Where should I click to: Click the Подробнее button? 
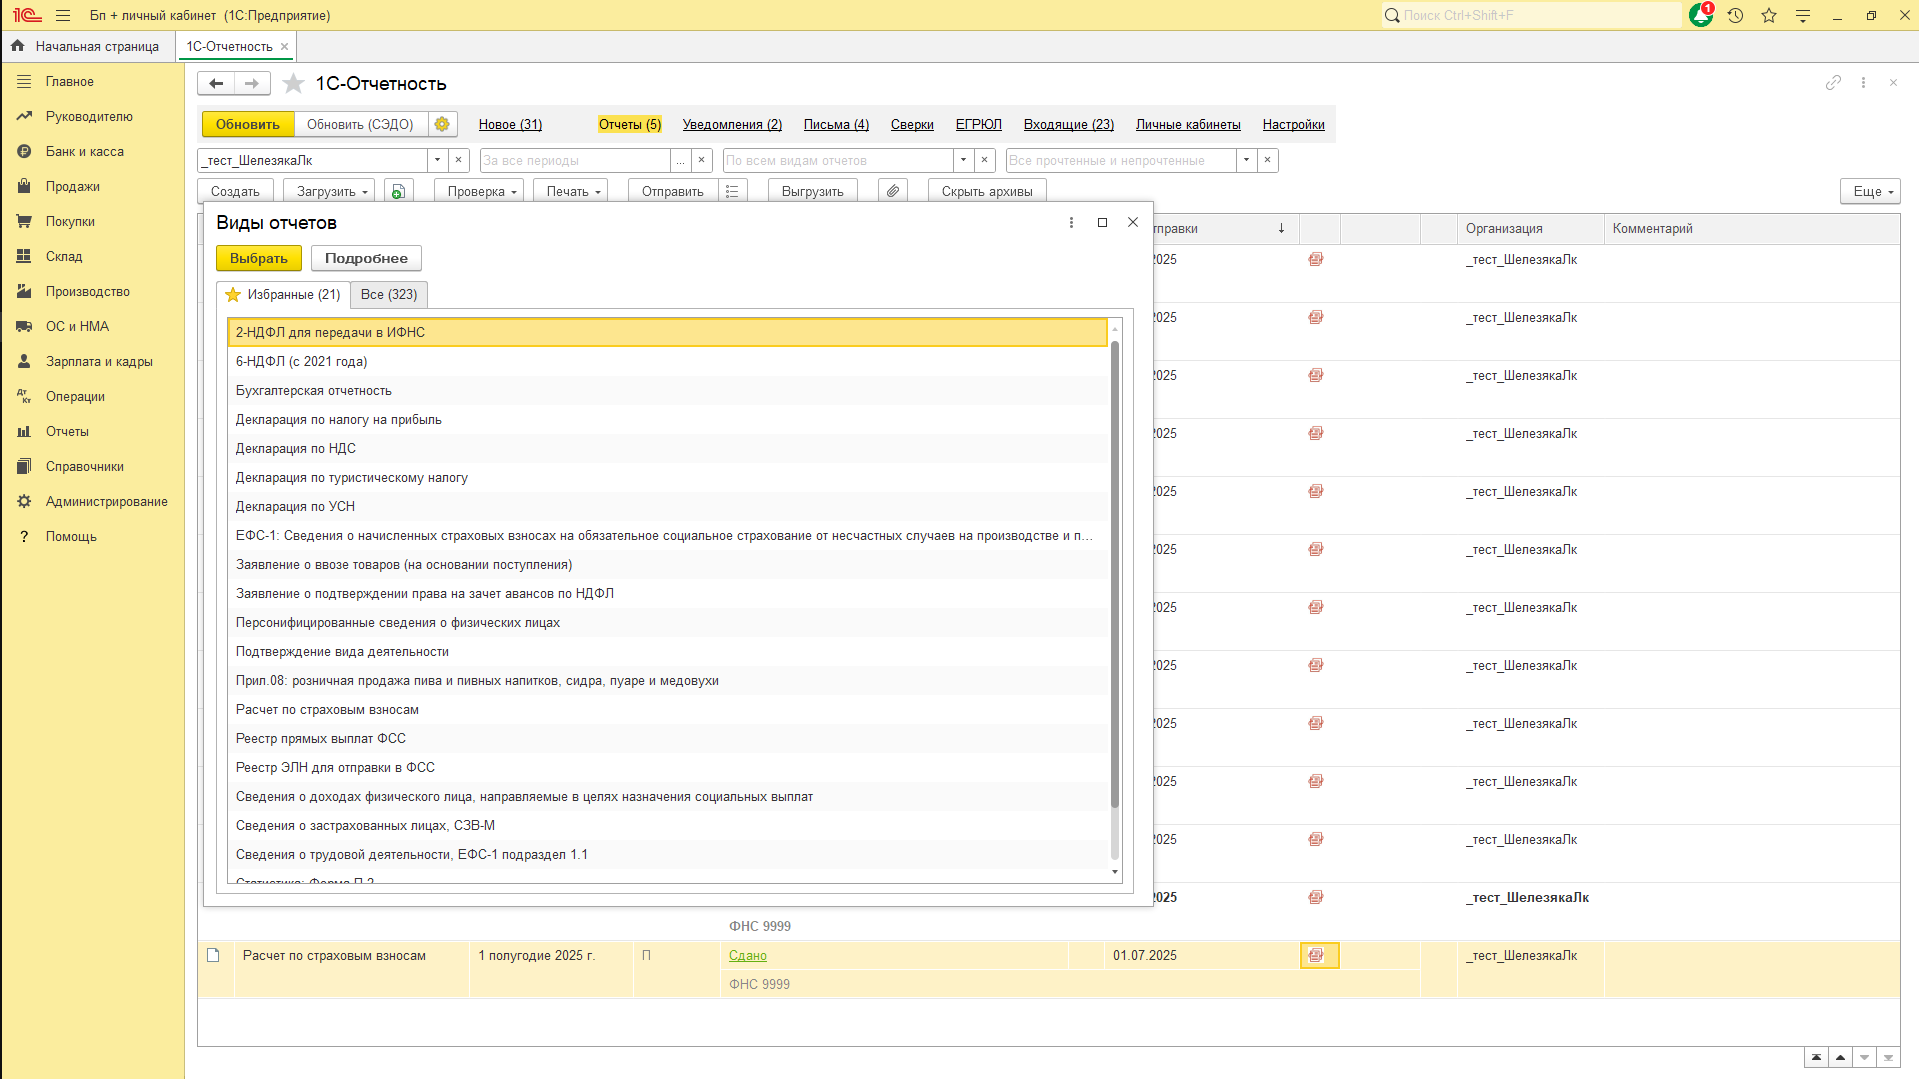(366, 258)
